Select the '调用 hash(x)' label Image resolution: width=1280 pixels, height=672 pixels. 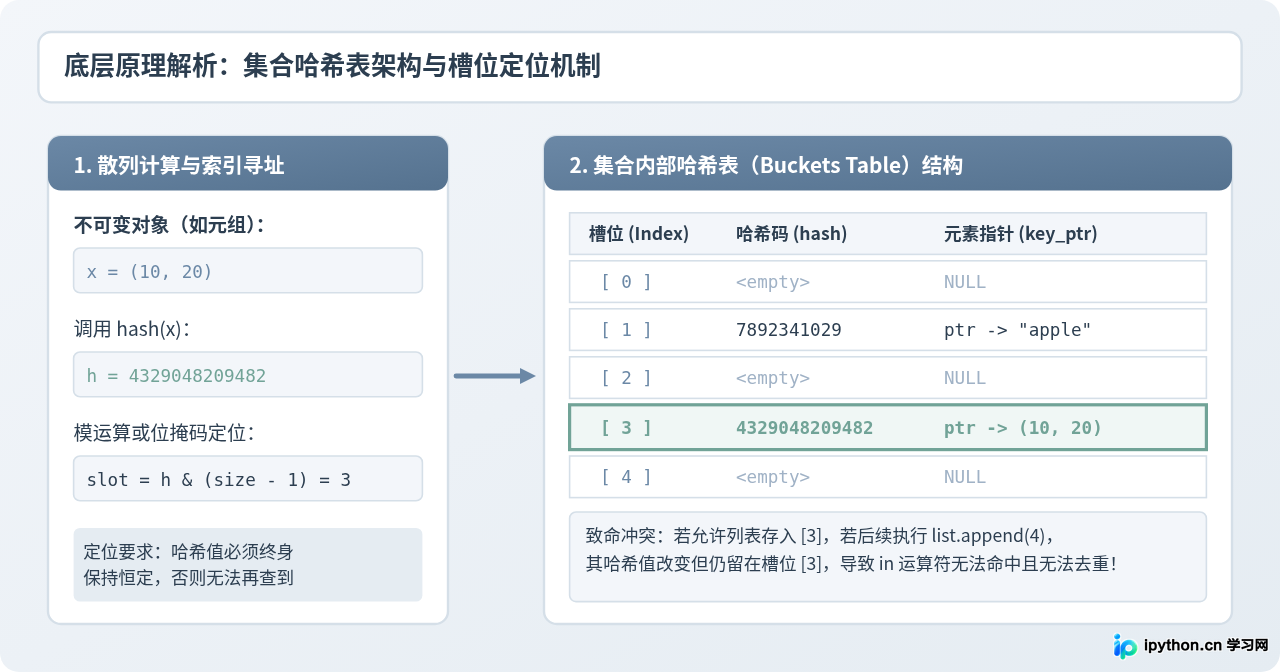(x=132, y=329)
